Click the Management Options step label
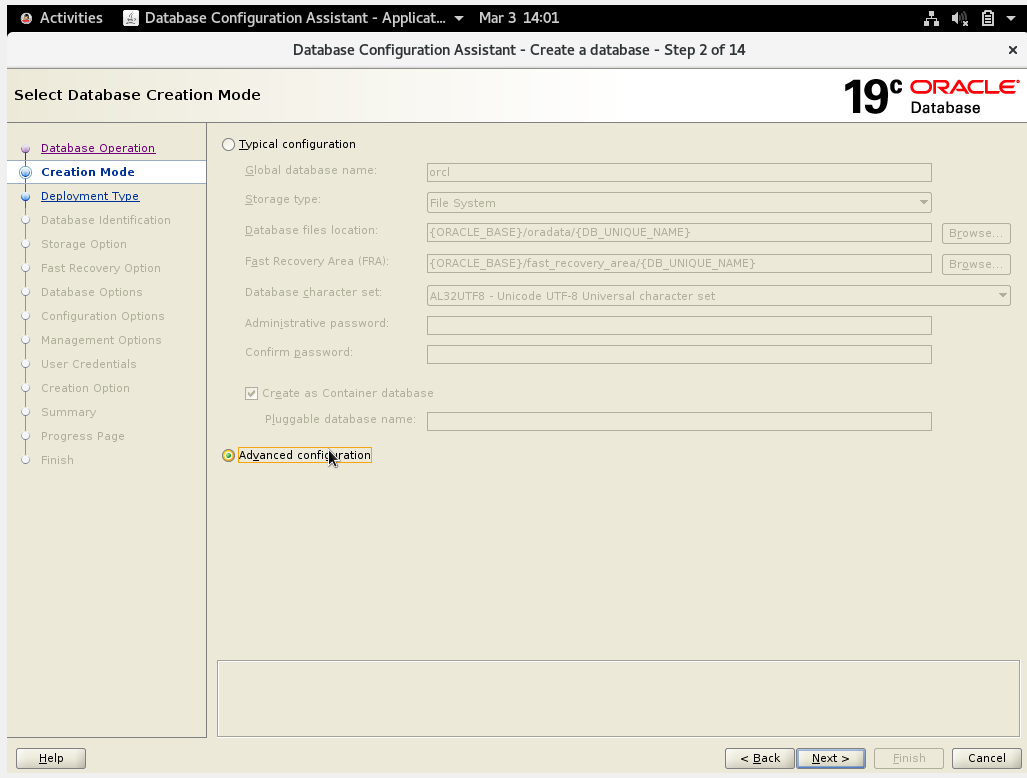Screen dimensions: 1027x778 coord(101,340)
